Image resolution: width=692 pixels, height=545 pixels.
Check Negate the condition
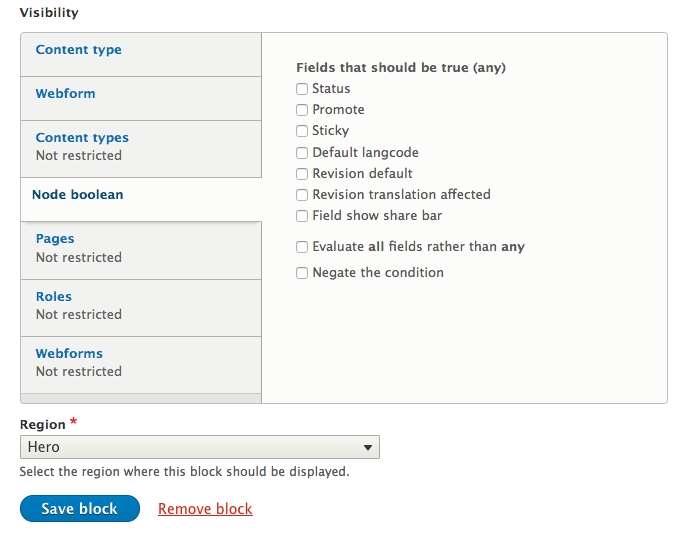(x=302, y=273)
